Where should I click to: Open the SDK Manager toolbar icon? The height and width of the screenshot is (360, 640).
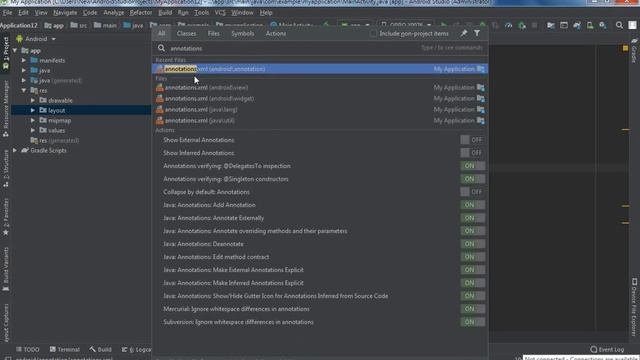pos(603,25)
